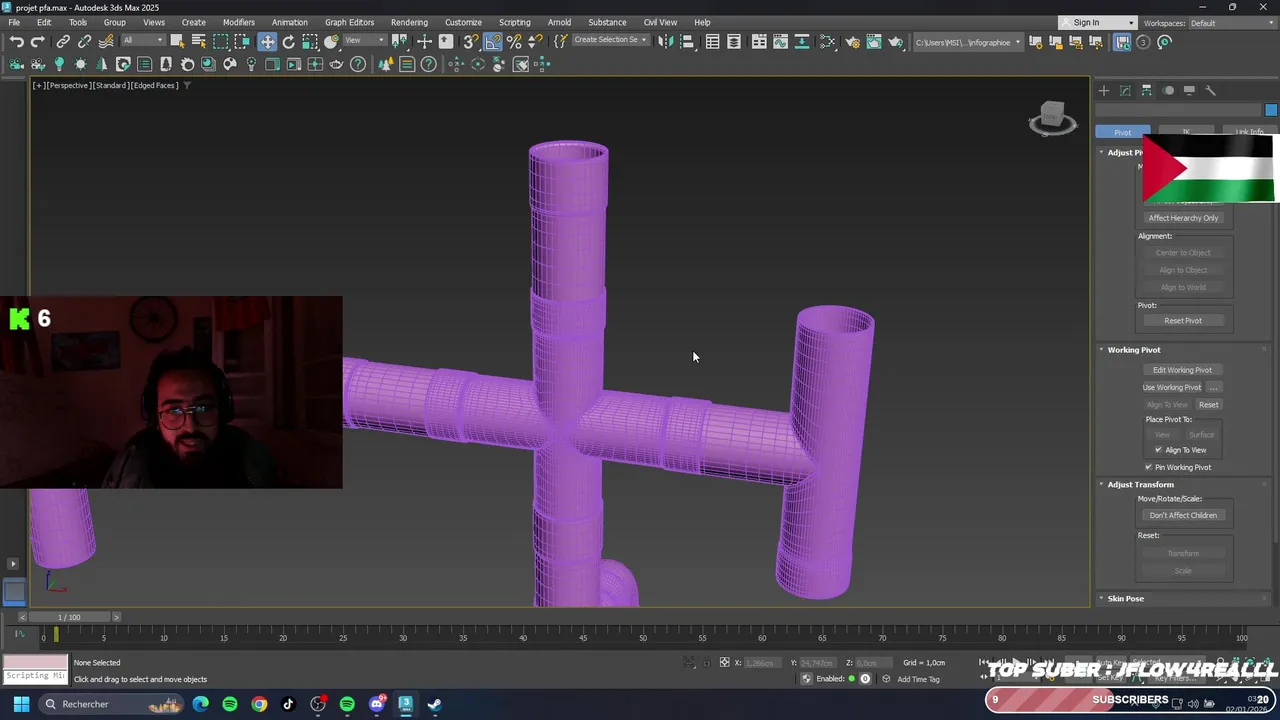Choose the Select Object tool
1280x720 pixels.
pos(177,42)
